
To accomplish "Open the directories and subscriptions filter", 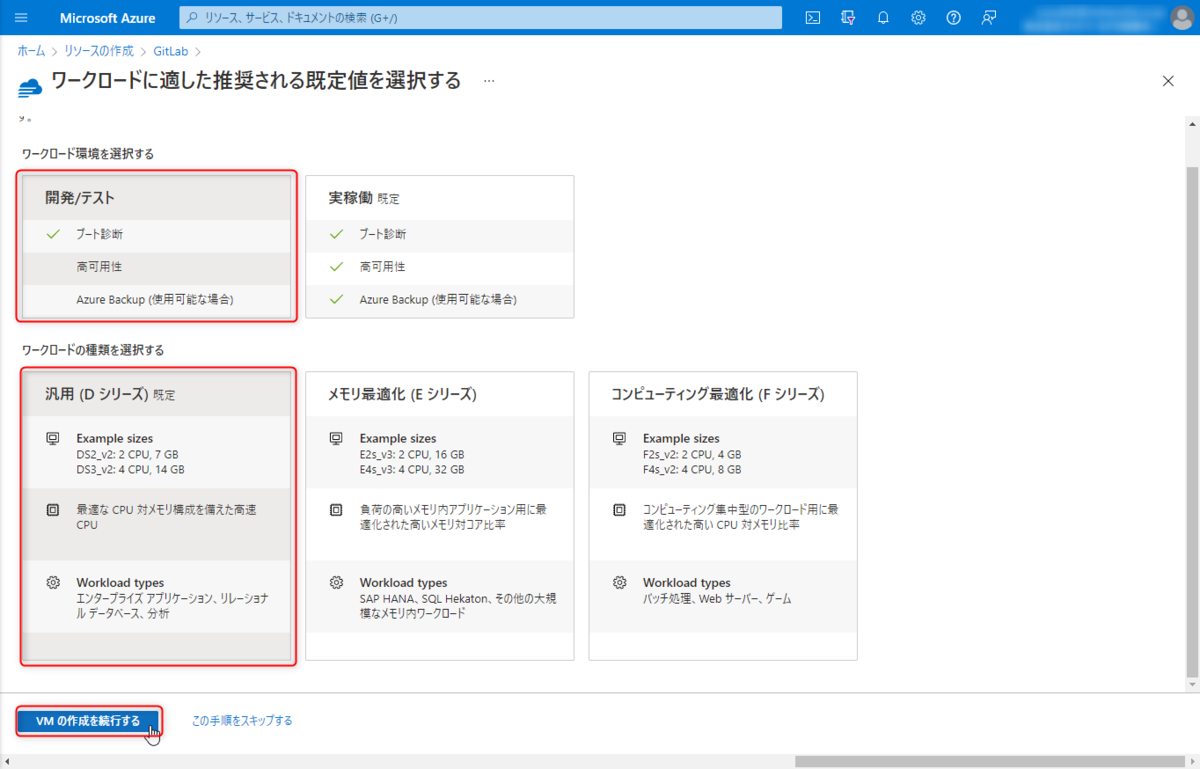I will (848, 18).
